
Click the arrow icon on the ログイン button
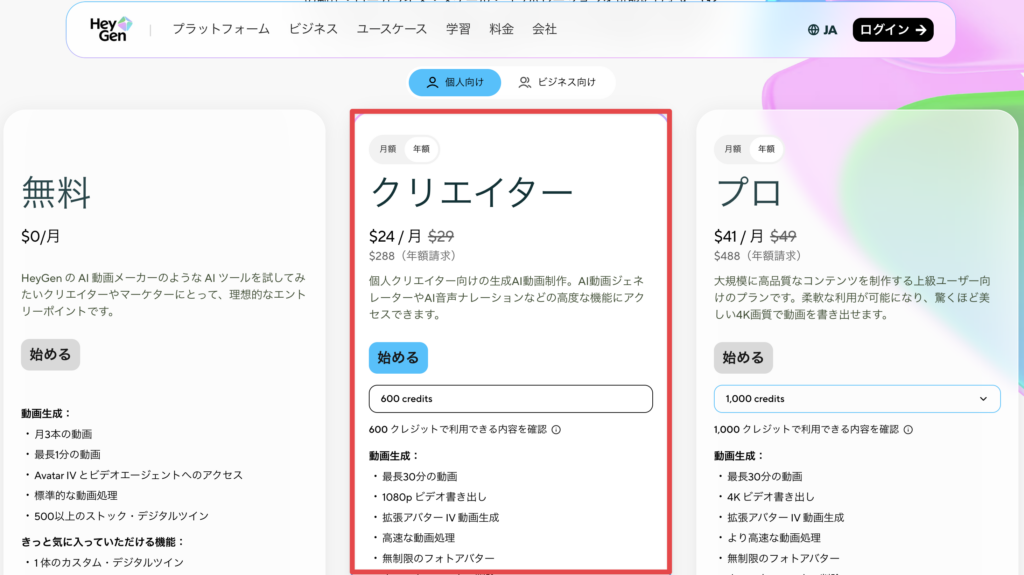[921, 29]
